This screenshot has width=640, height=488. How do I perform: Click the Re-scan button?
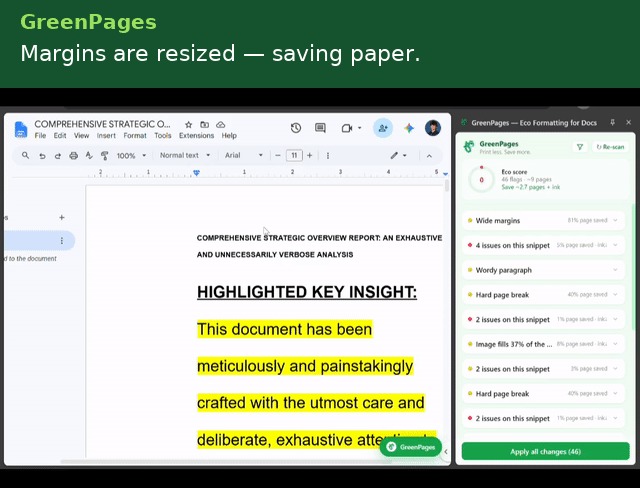[610, 147]
